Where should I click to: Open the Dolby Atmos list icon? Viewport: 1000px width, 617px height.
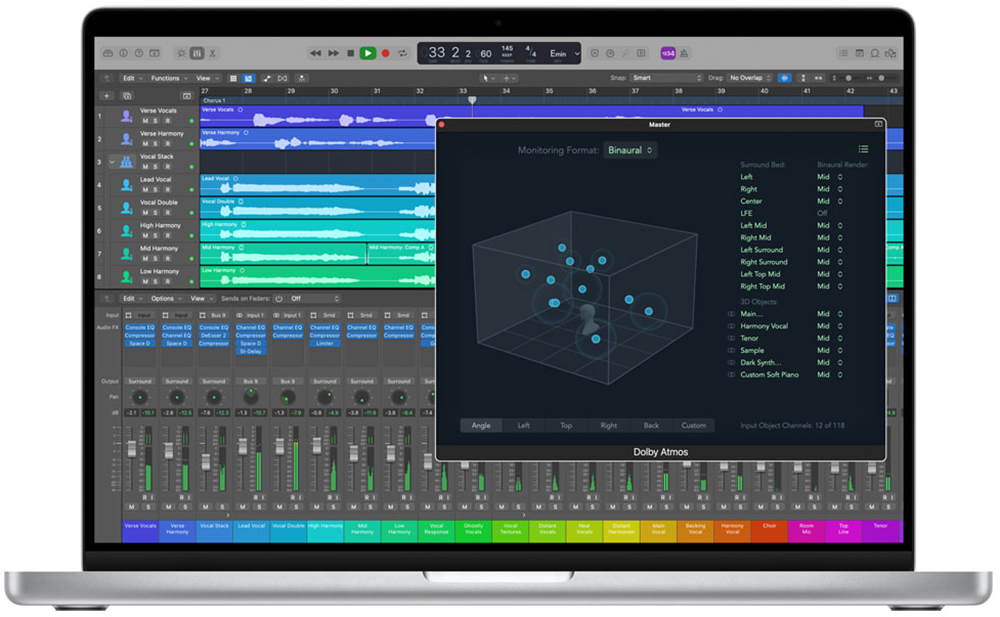point(863,149)
